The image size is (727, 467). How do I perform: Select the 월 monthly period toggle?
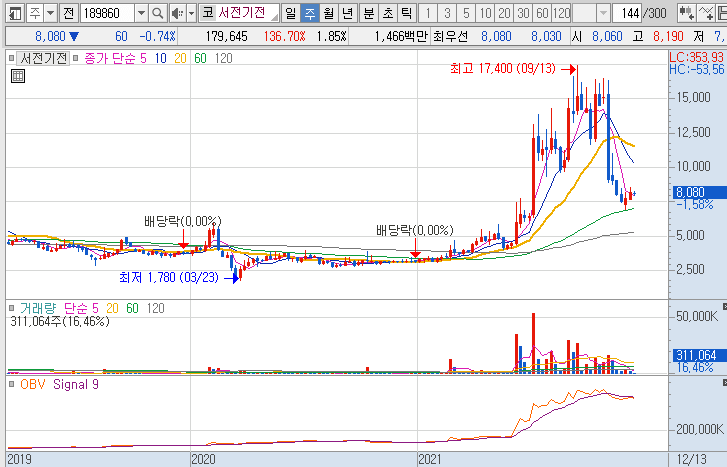(x=329, y=13)
